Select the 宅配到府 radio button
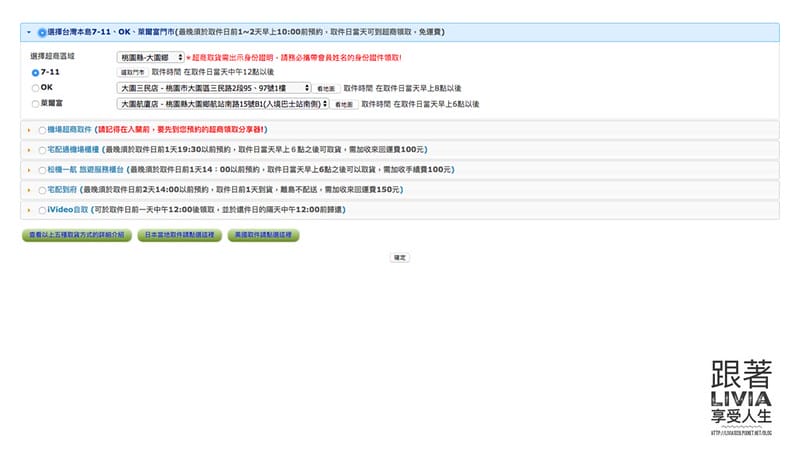Image resolution: width=800 pixels, height=464 pixels. (42, 190)
